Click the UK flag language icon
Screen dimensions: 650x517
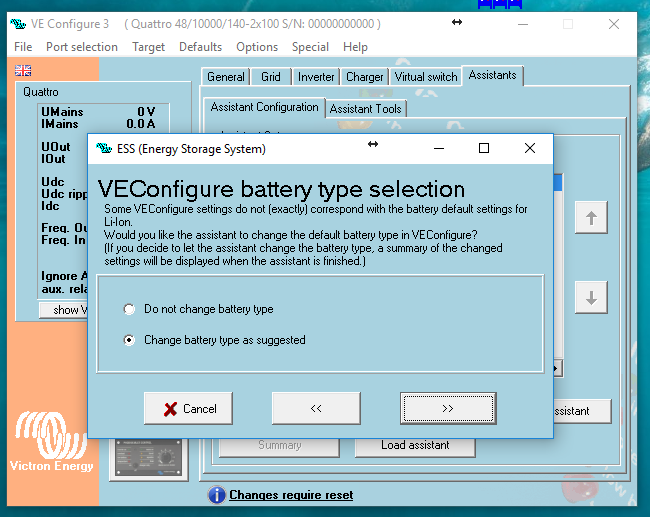[23, 70]
